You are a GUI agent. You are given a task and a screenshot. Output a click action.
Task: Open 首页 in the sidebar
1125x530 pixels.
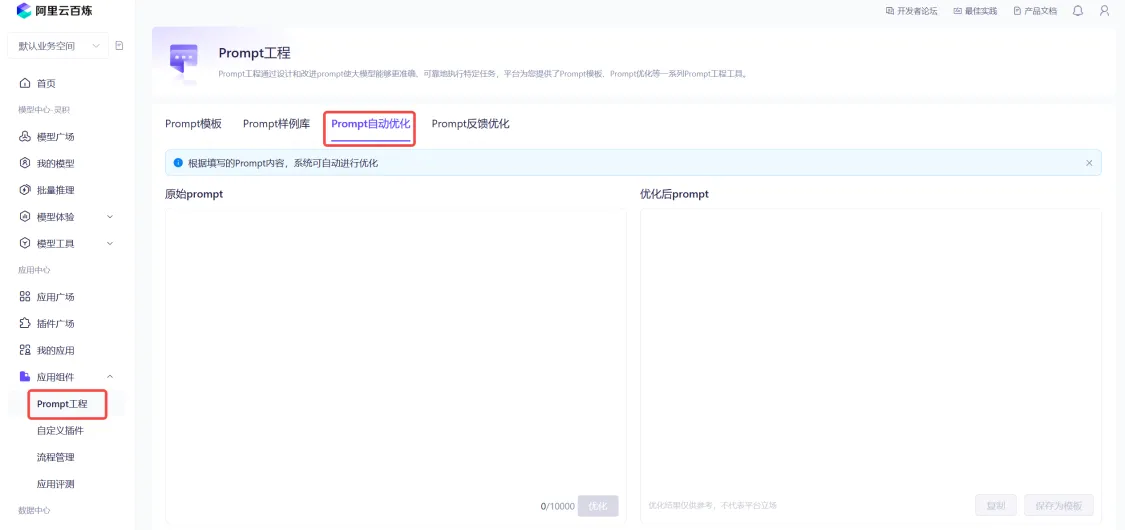pyautogui.click(x=46, y=84)
